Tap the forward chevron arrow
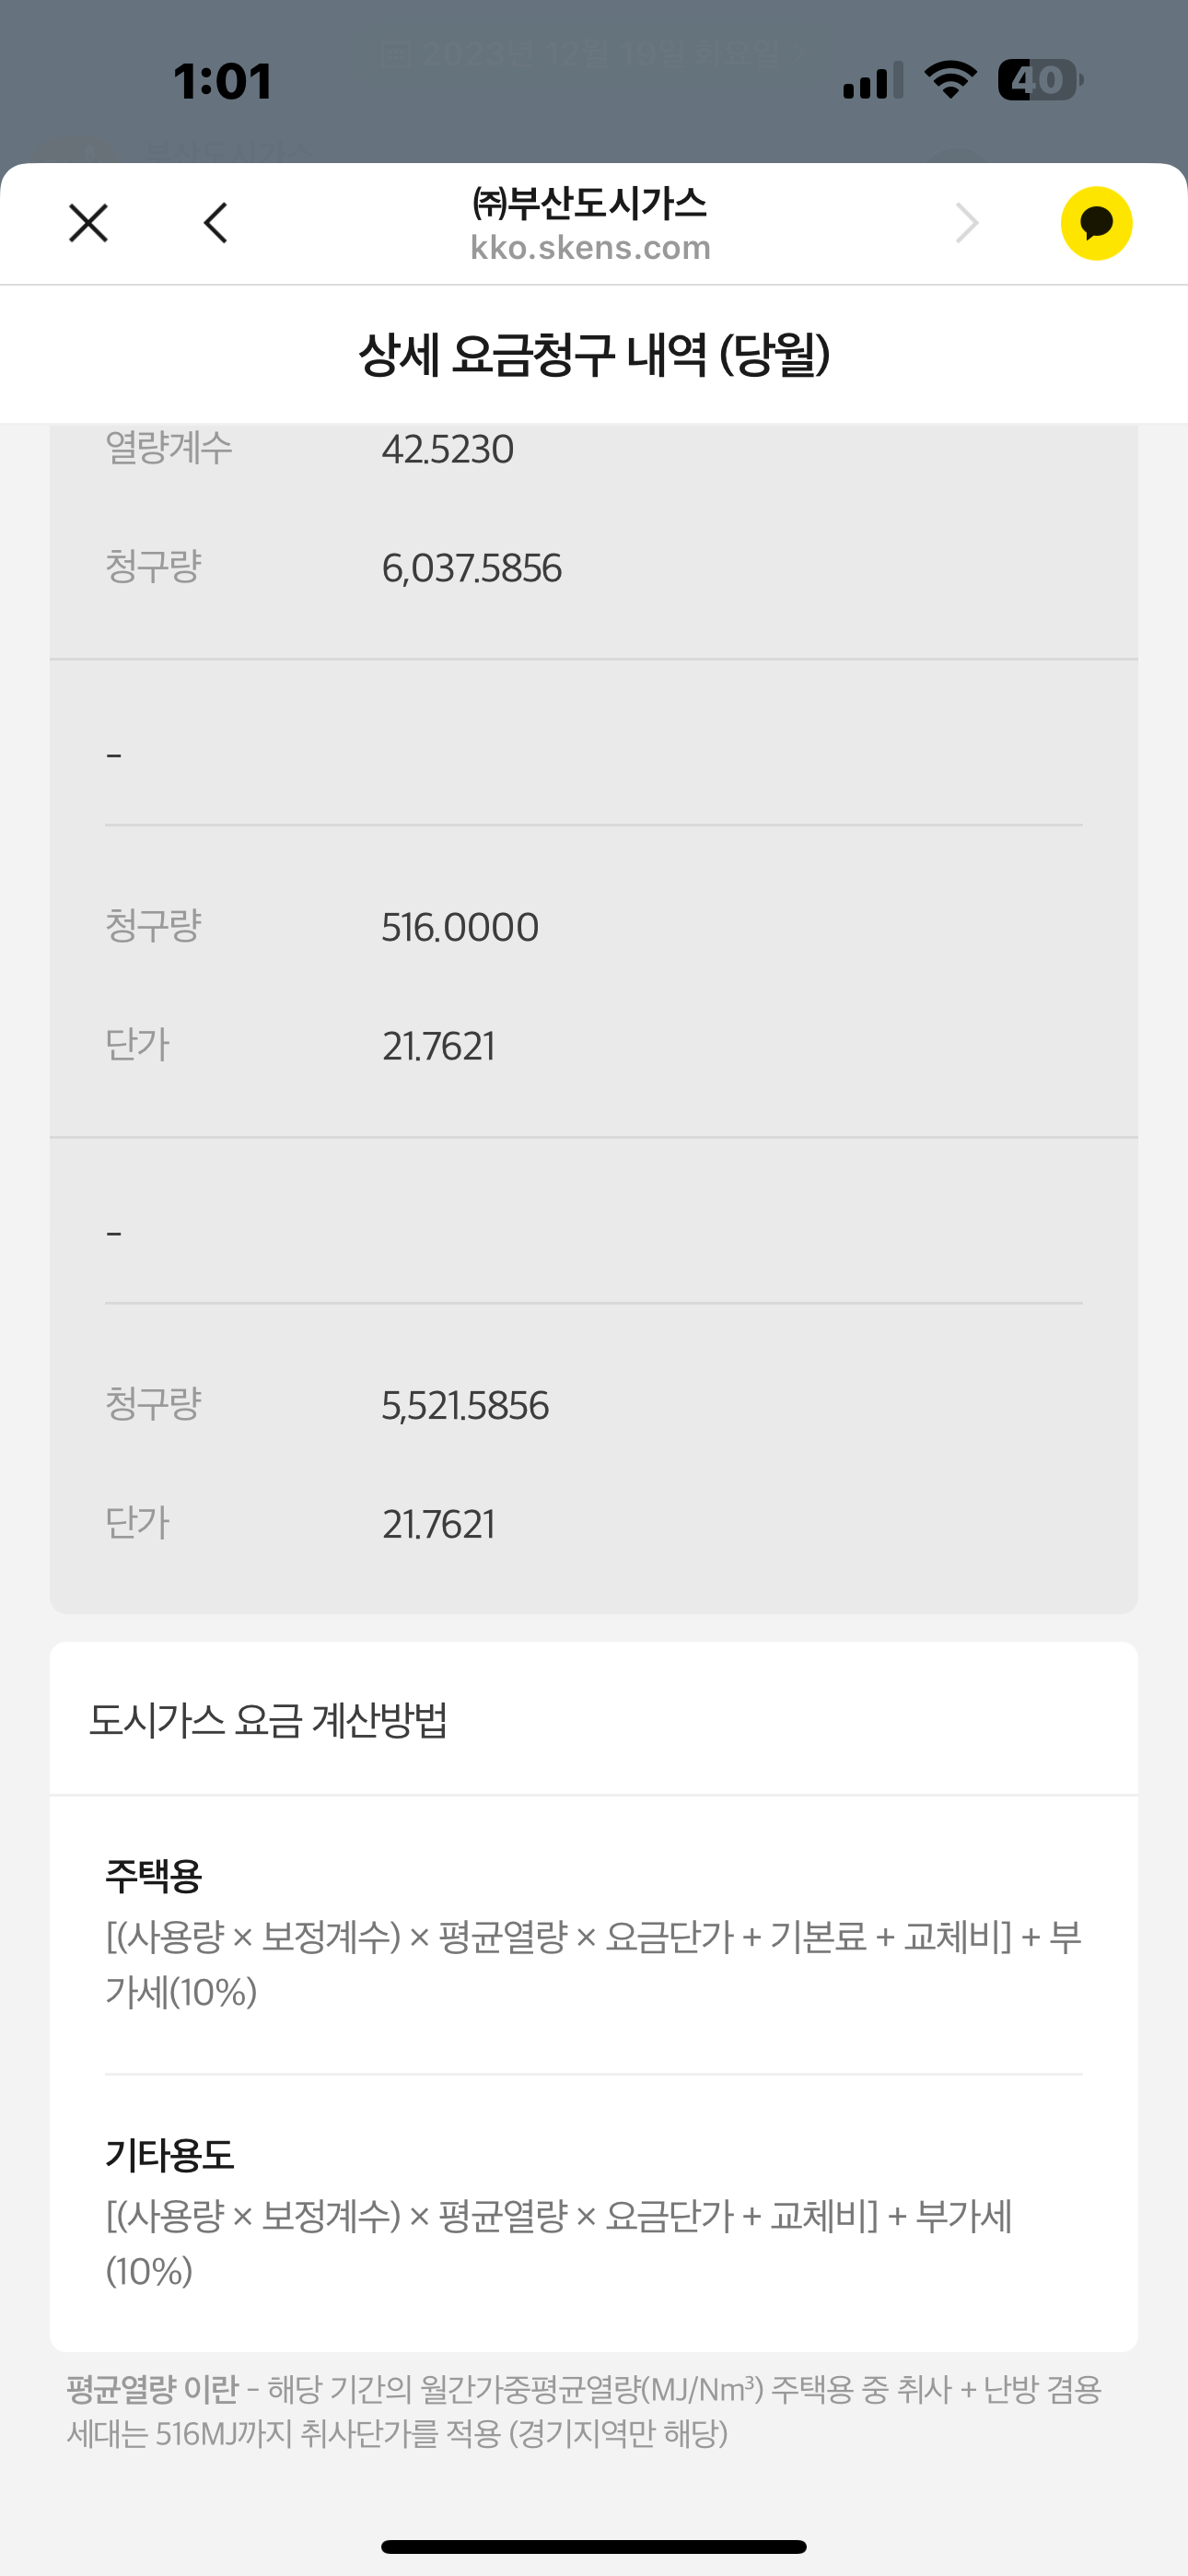1188x2576 pixels. pos(966,223)
